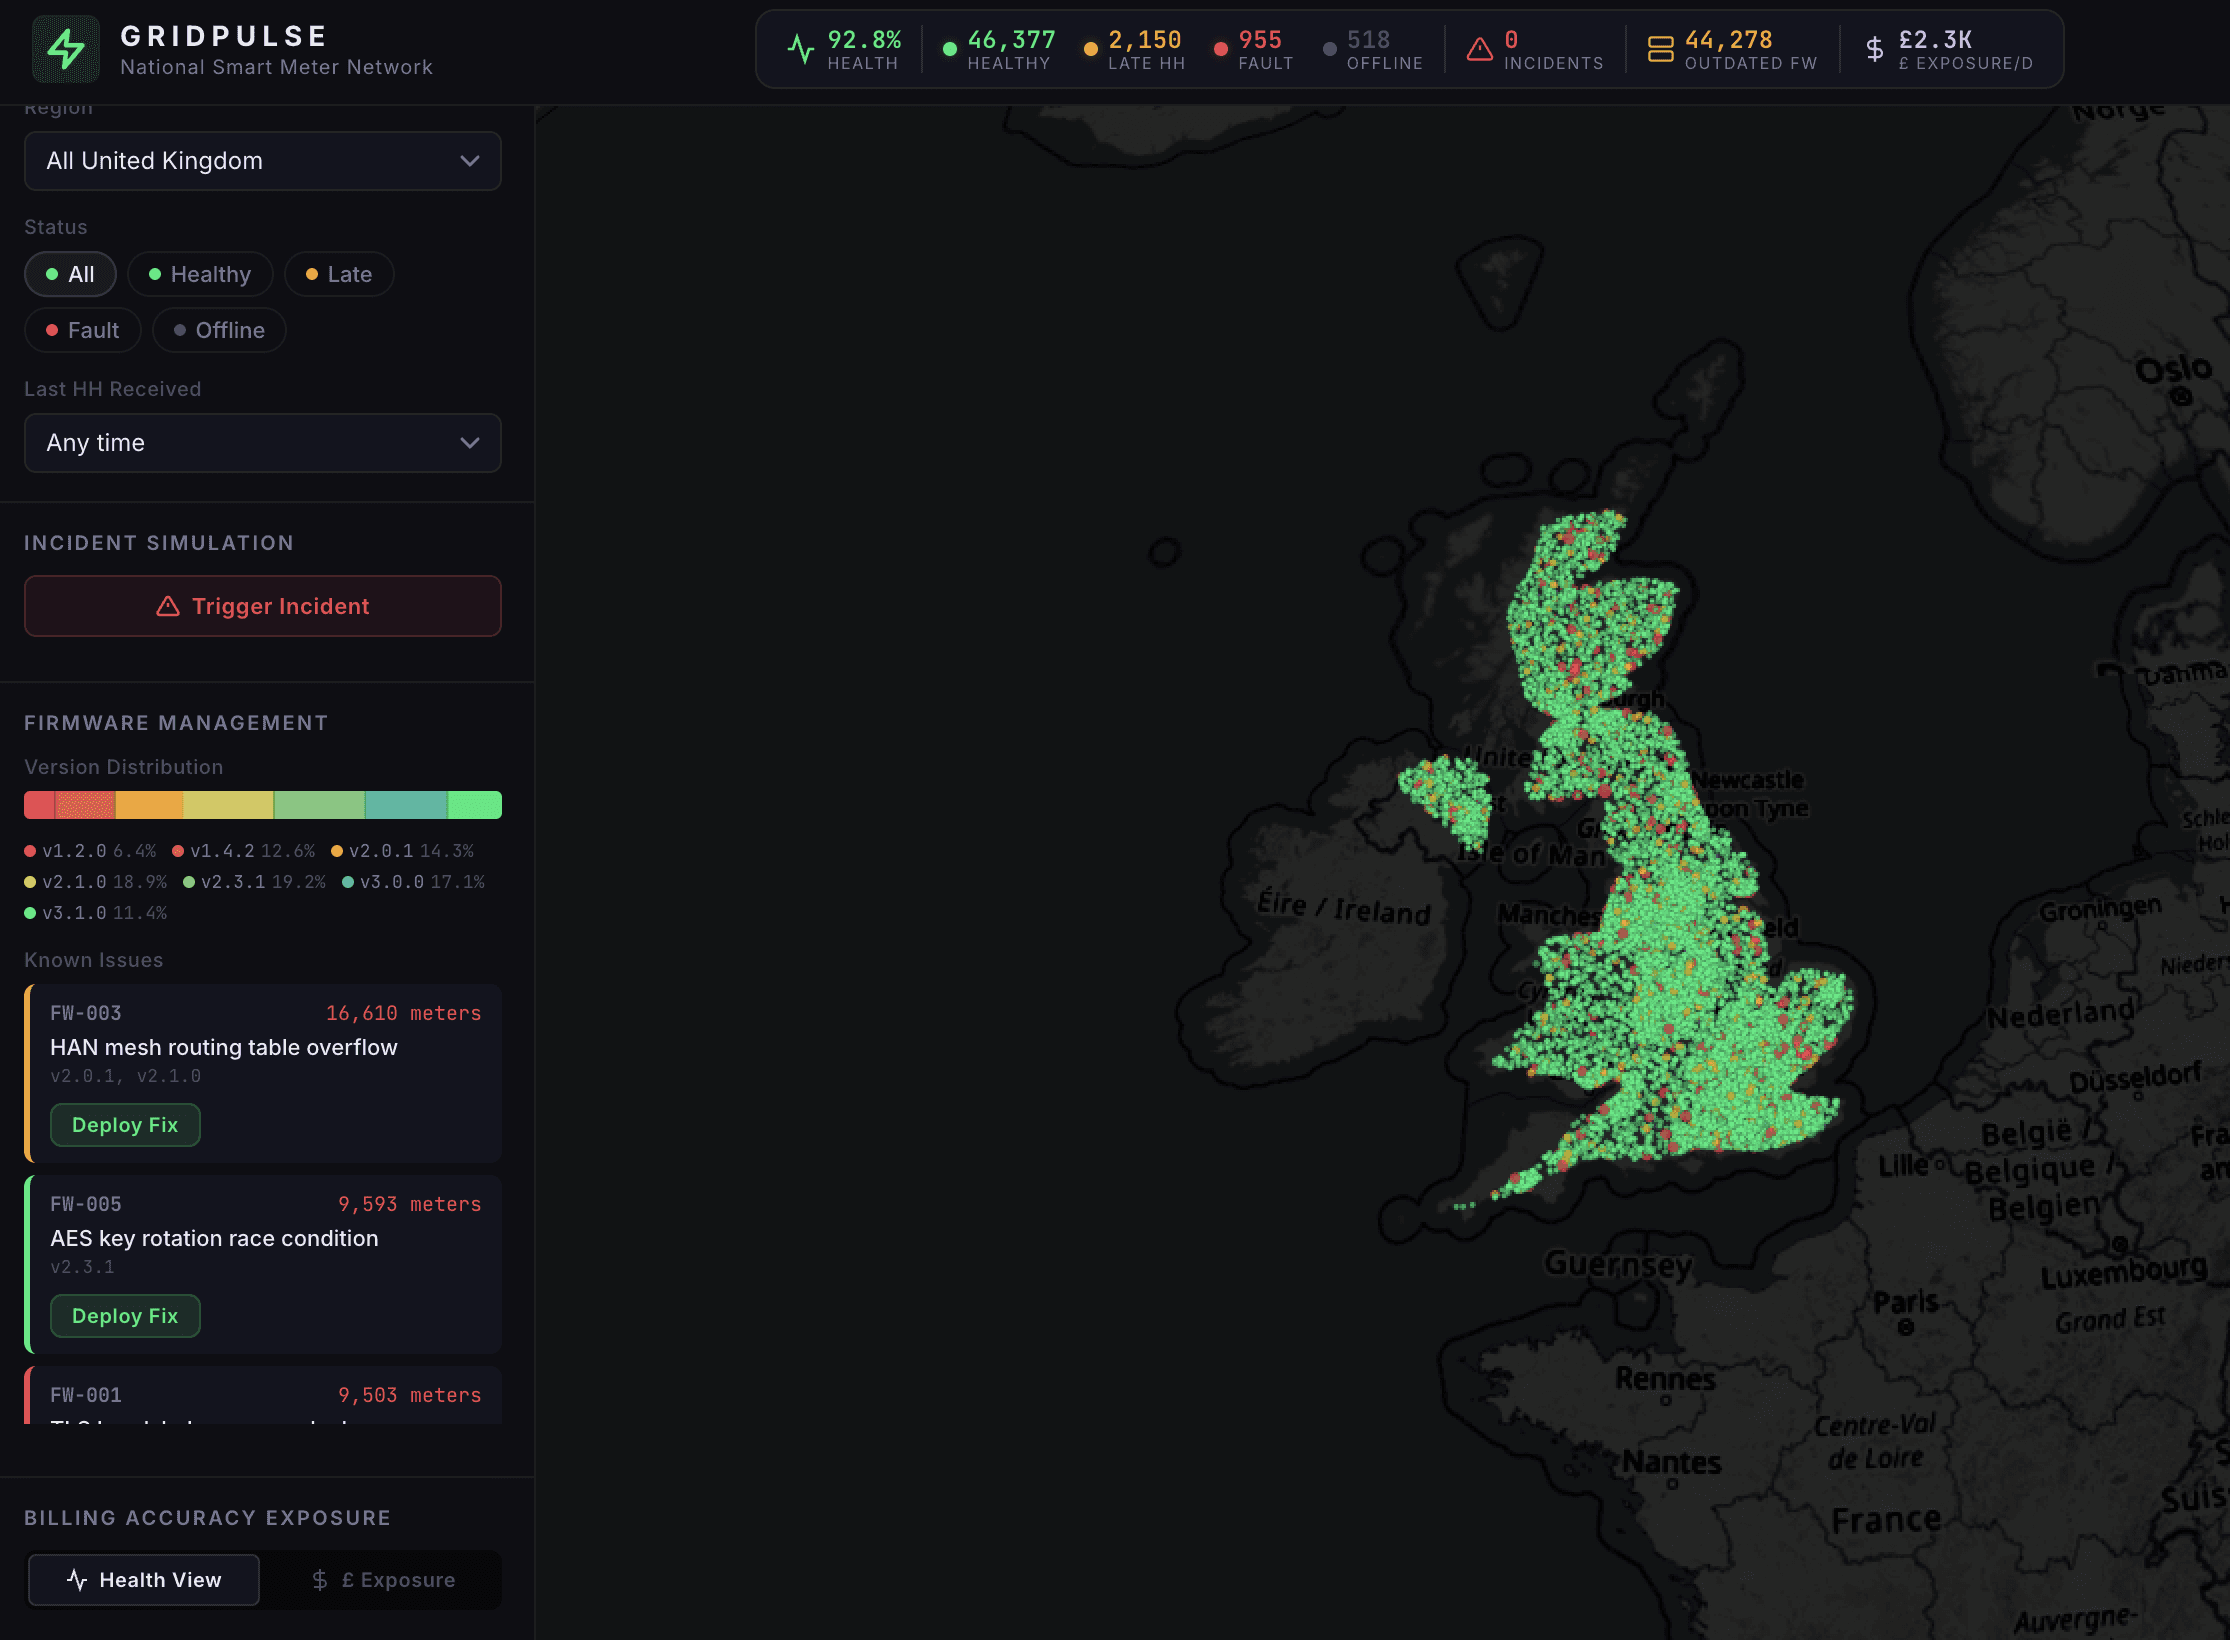Image resolution: width=2230 pixels, height=1640 pixels.
Task: Click the red fault status dot in the header
Action: [x=1220, y=49]
